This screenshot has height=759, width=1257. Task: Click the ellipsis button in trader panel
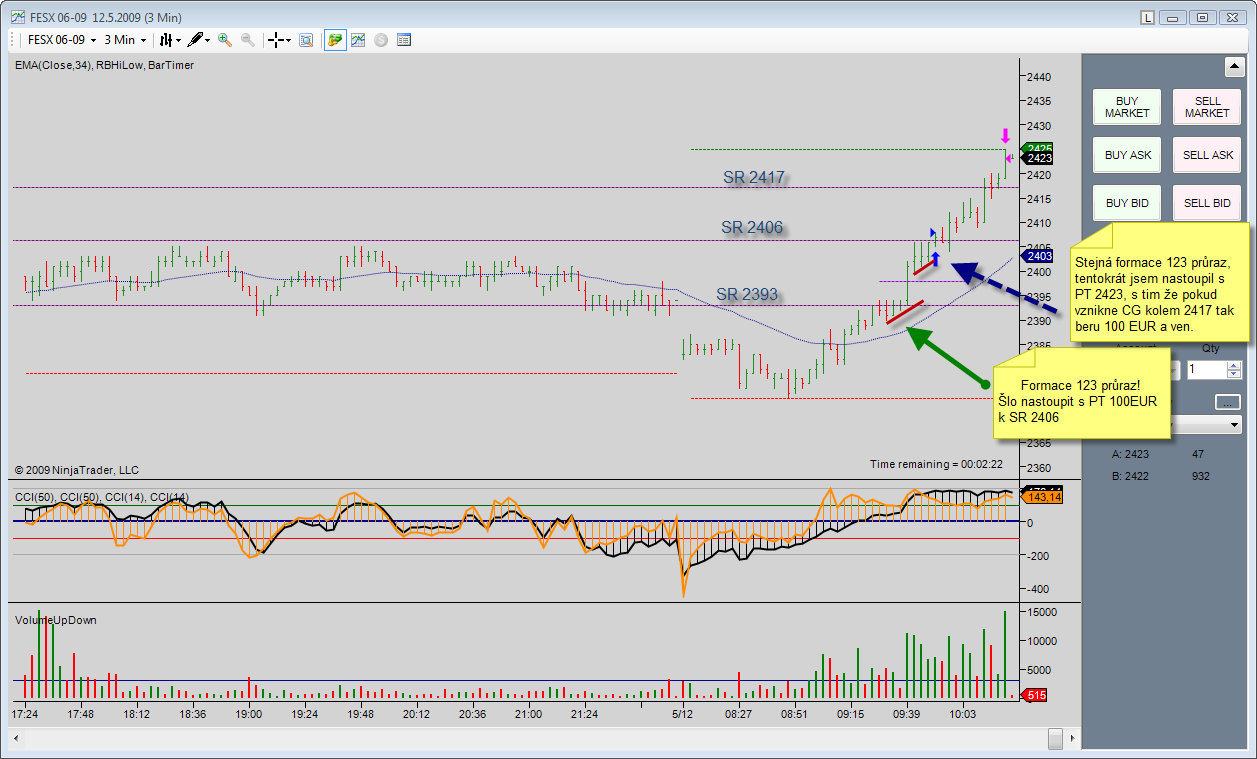[1228, 402]
